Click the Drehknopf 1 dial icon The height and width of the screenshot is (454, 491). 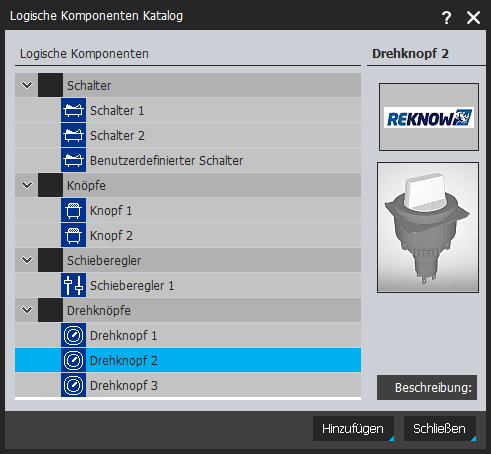73,335
